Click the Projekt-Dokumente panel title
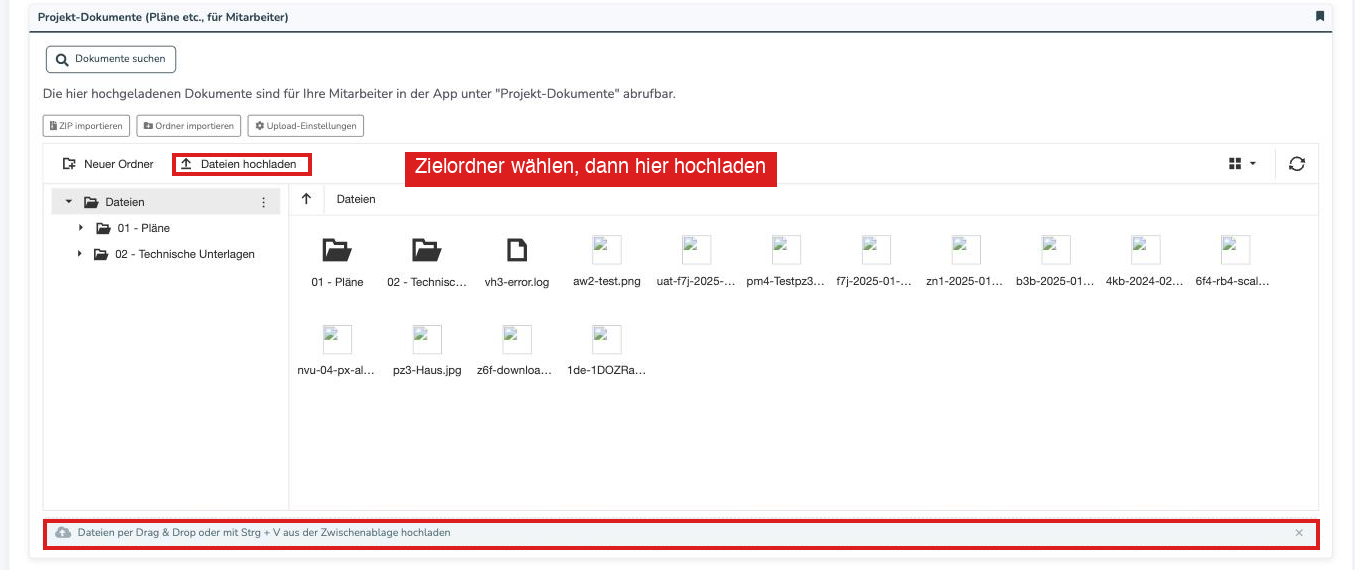This screenshot has width=1355, height=570. (163, 17)
